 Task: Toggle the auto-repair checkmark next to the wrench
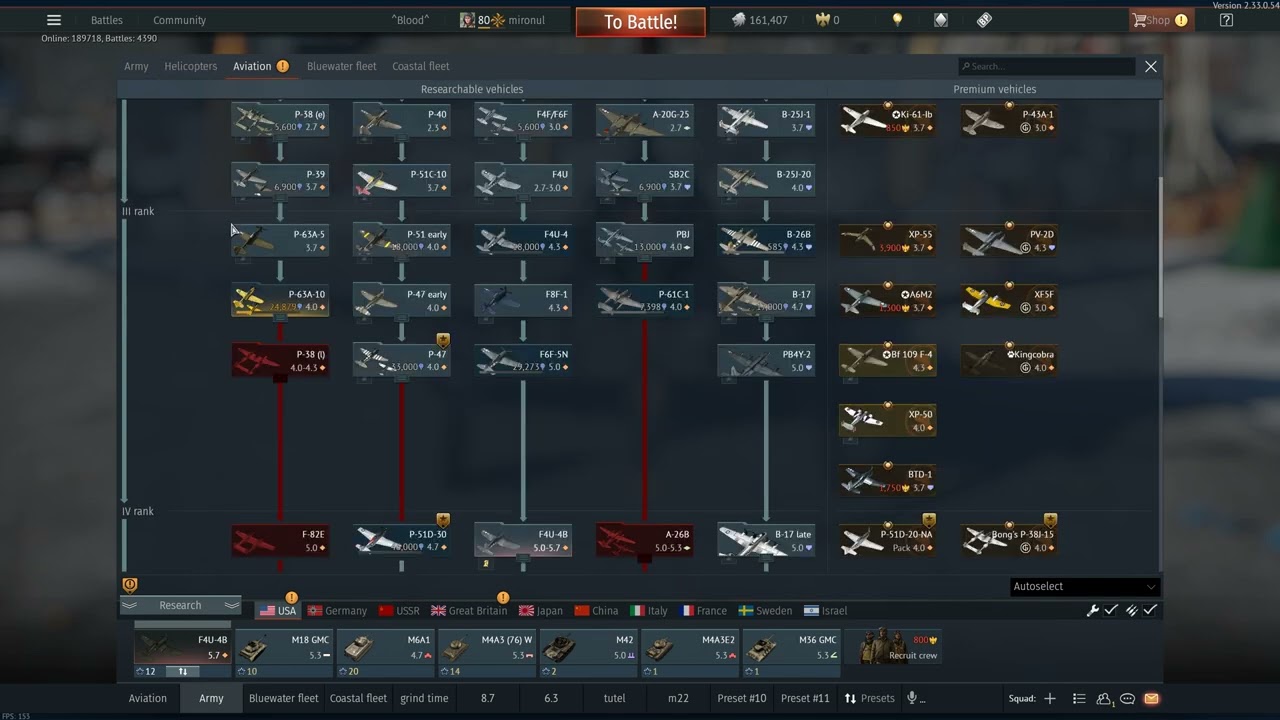1111,610
